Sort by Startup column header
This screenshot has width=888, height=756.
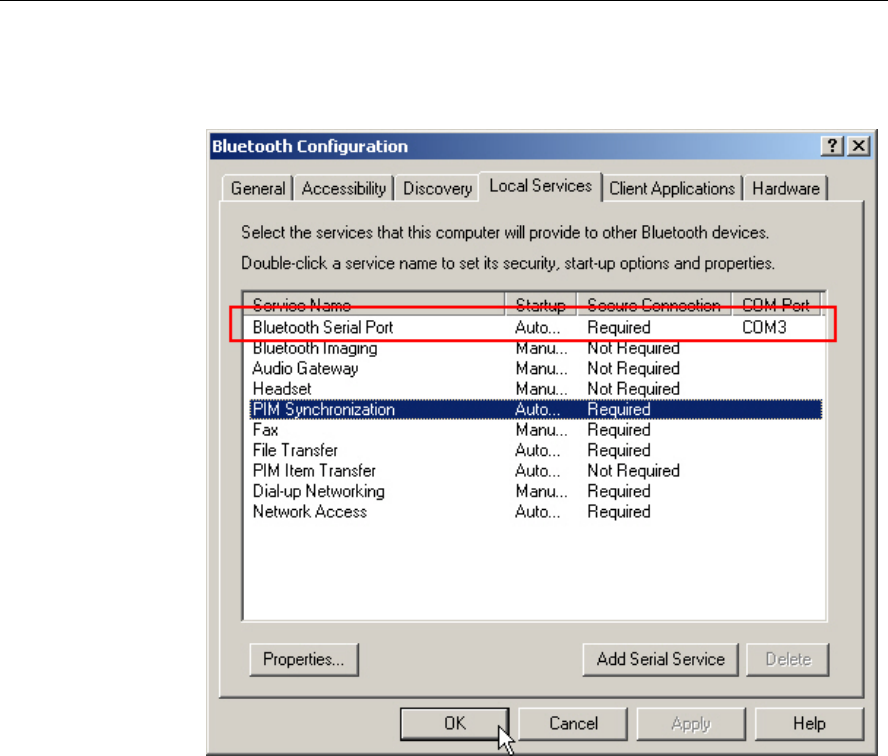tap(540, 305)
